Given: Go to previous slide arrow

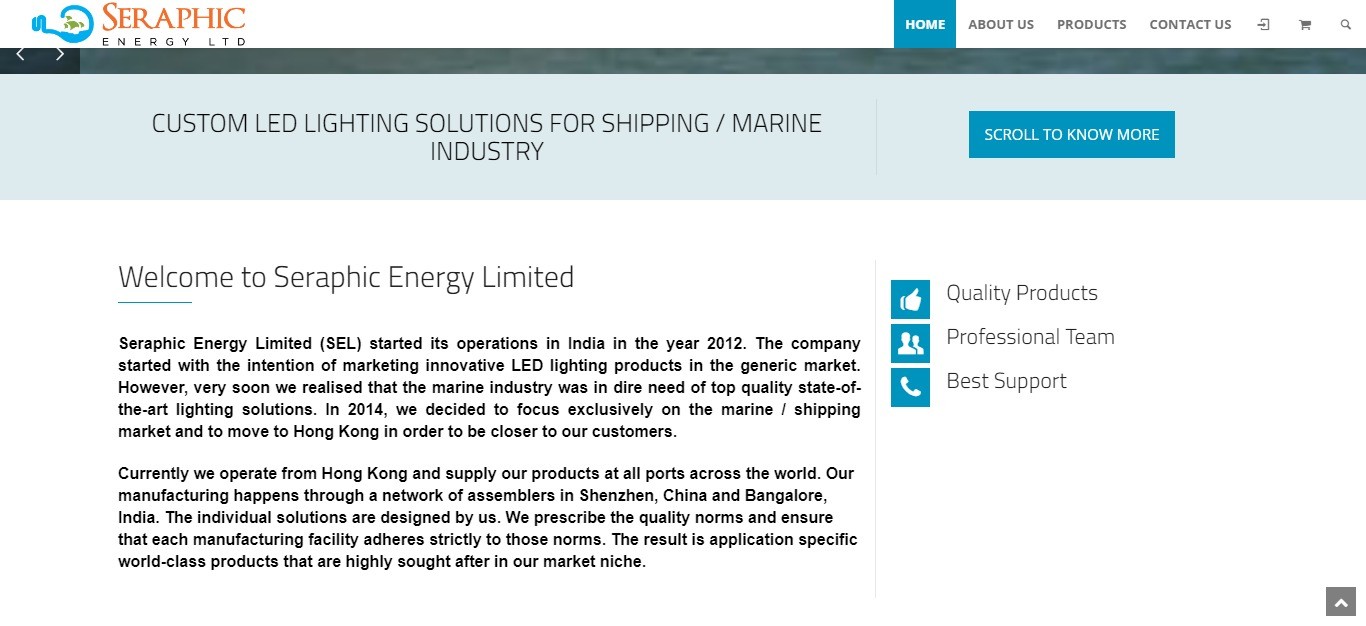Looking at the screenshot, I should [20, 54].
